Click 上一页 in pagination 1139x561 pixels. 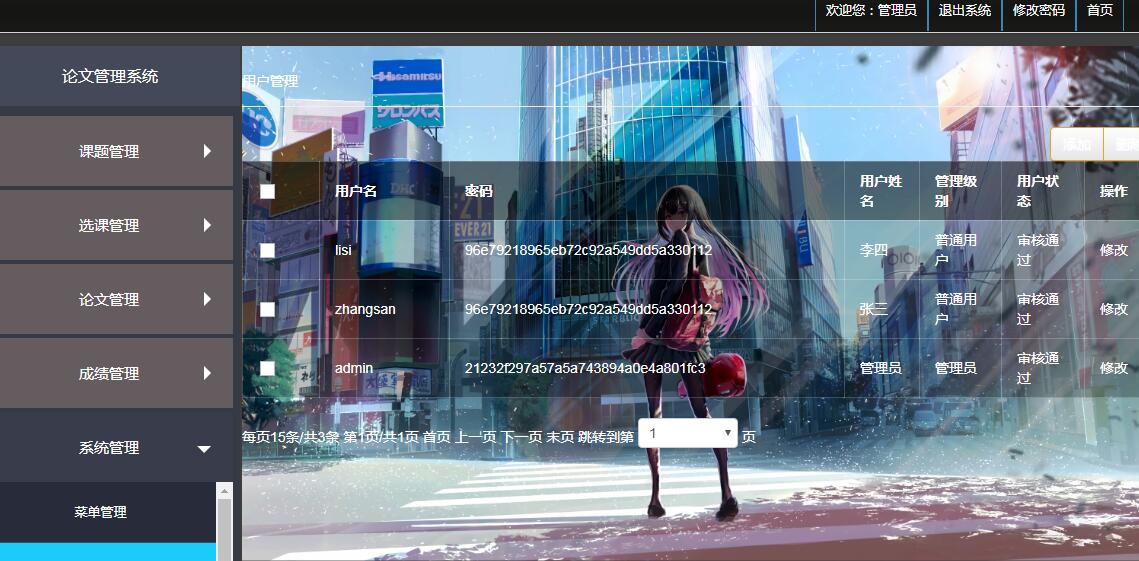(475, 437)
